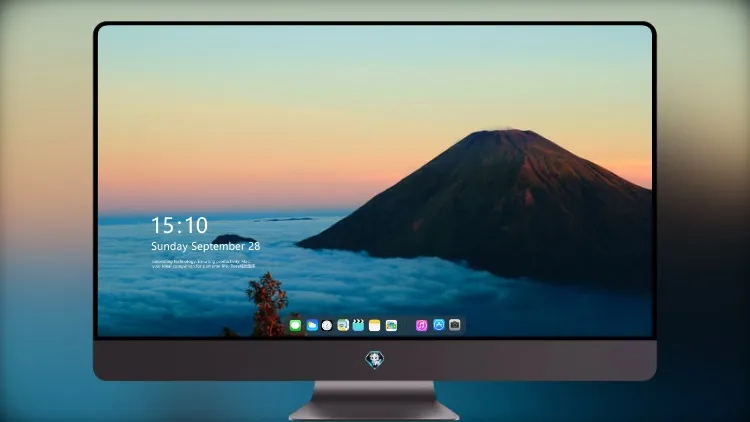Open the Clock app in the dock
The height and width of the screenshot is (422, 750).
(327, 325)
